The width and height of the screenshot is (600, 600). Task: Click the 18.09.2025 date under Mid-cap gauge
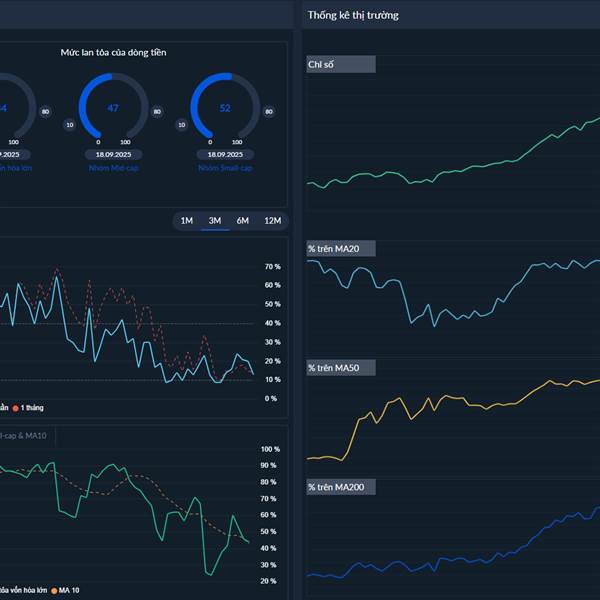[x=113, y=155]
